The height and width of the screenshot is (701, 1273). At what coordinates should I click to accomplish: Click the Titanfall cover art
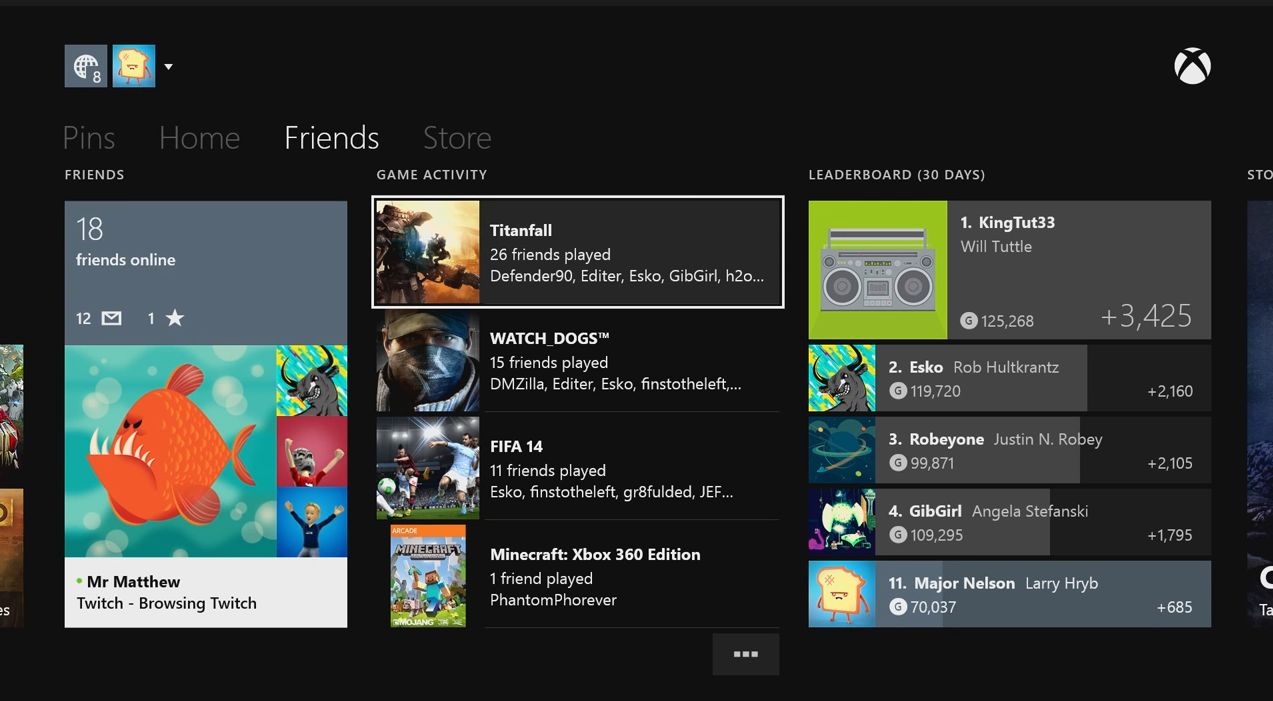[428, 252]
